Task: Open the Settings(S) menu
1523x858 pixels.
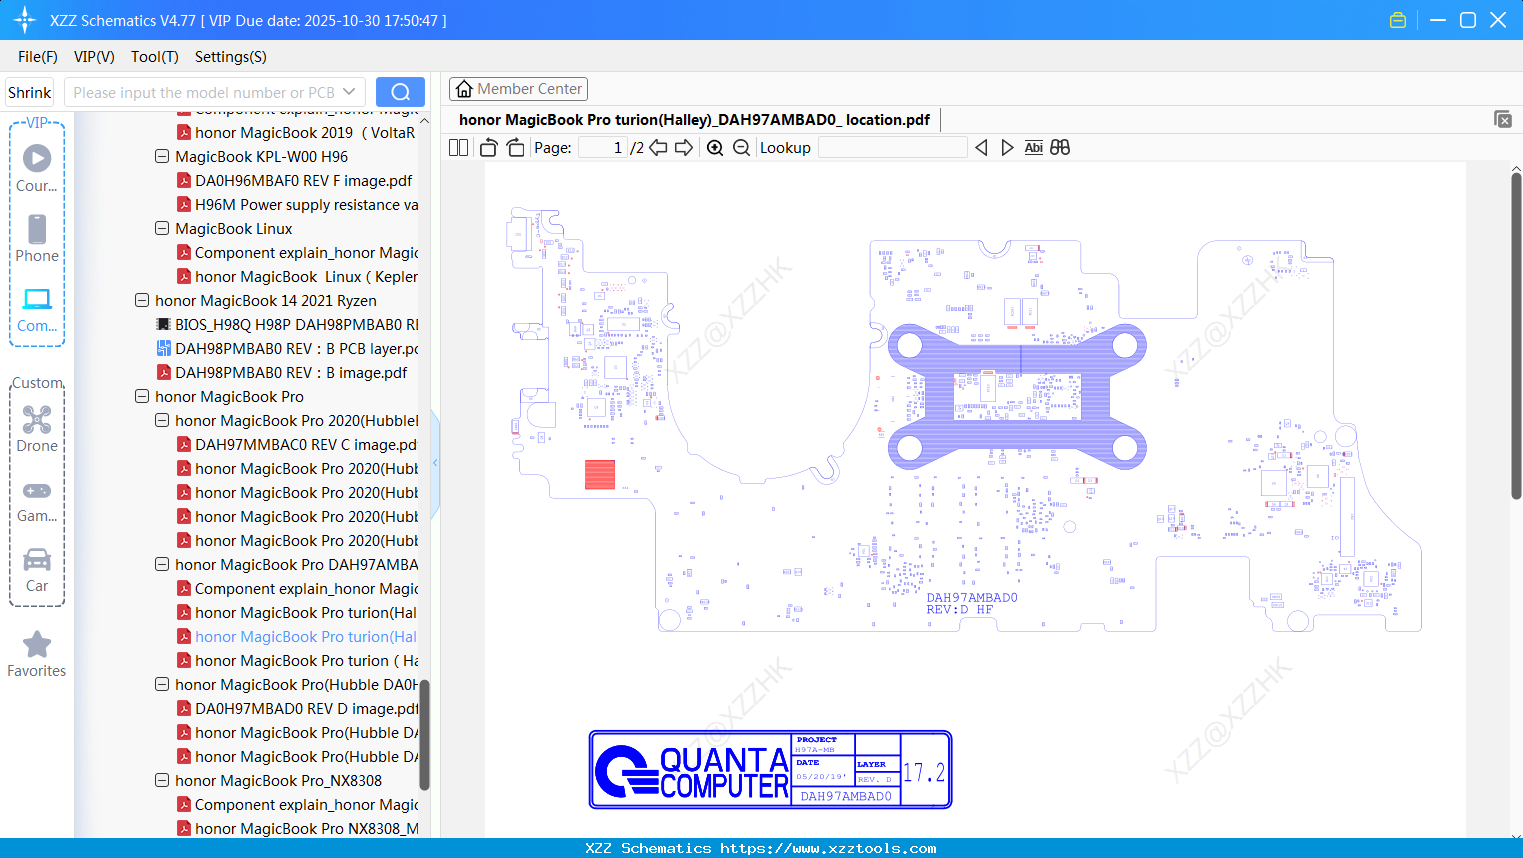Action: [x=231, y=56]
